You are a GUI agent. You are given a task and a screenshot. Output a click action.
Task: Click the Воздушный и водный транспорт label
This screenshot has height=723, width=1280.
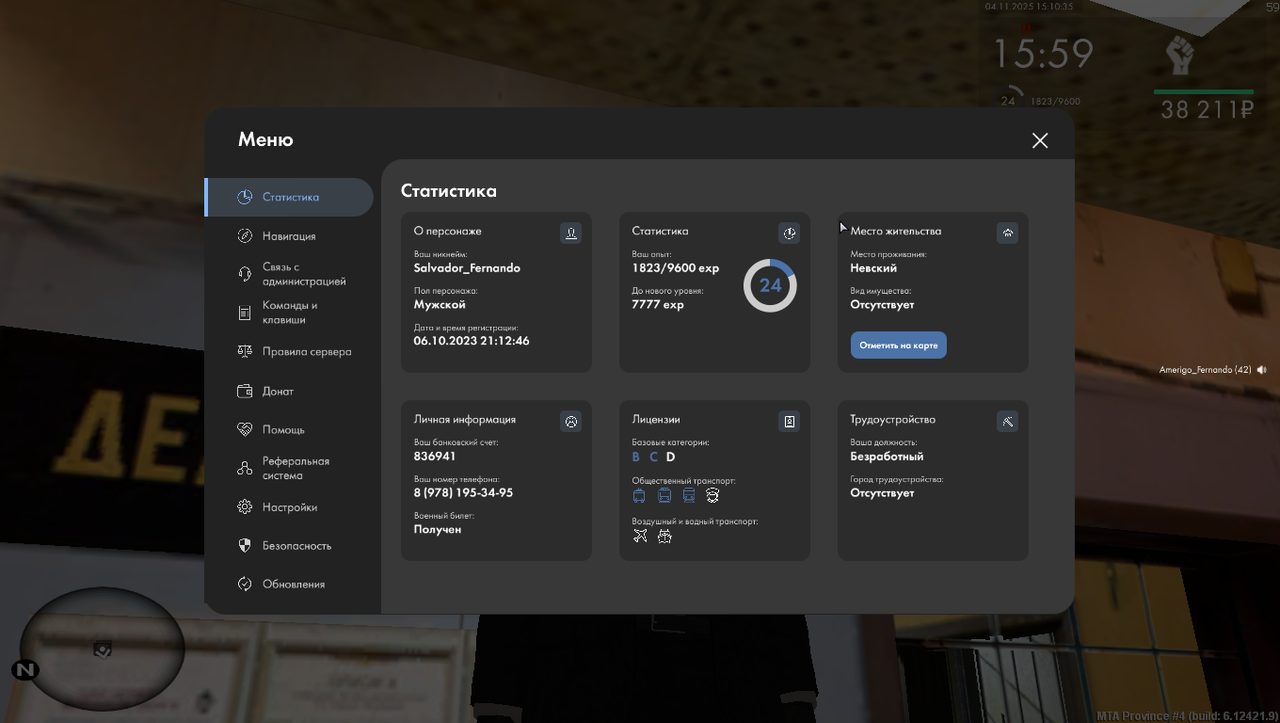click(695, 522)
